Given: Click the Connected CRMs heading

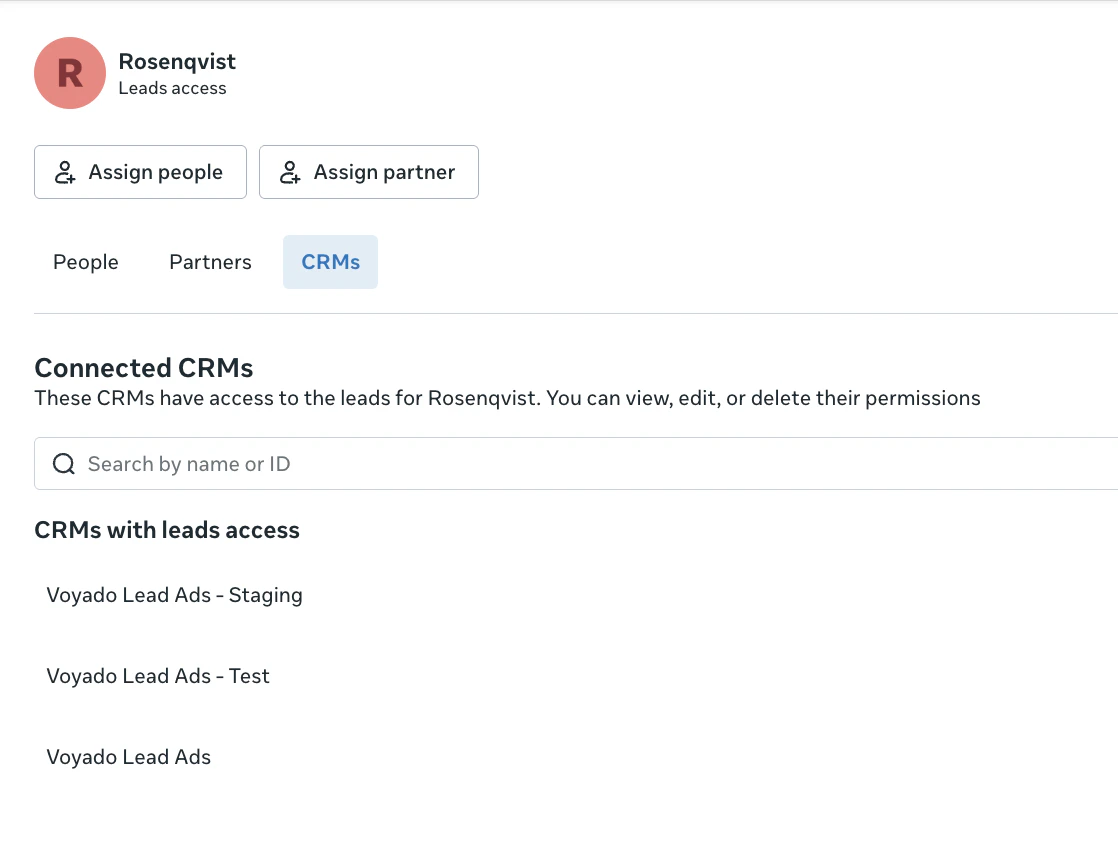Looking at the screenshot, I should [x=143, y=368].
